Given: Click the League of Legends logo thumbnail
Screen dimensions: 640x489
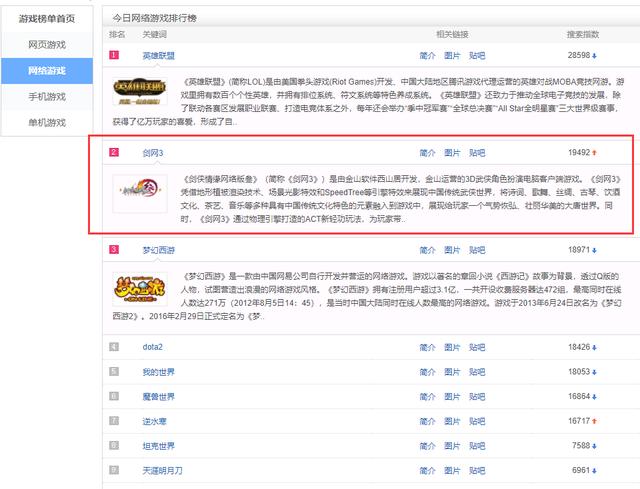Looking at the screenshot, I should tap(141, 93).
